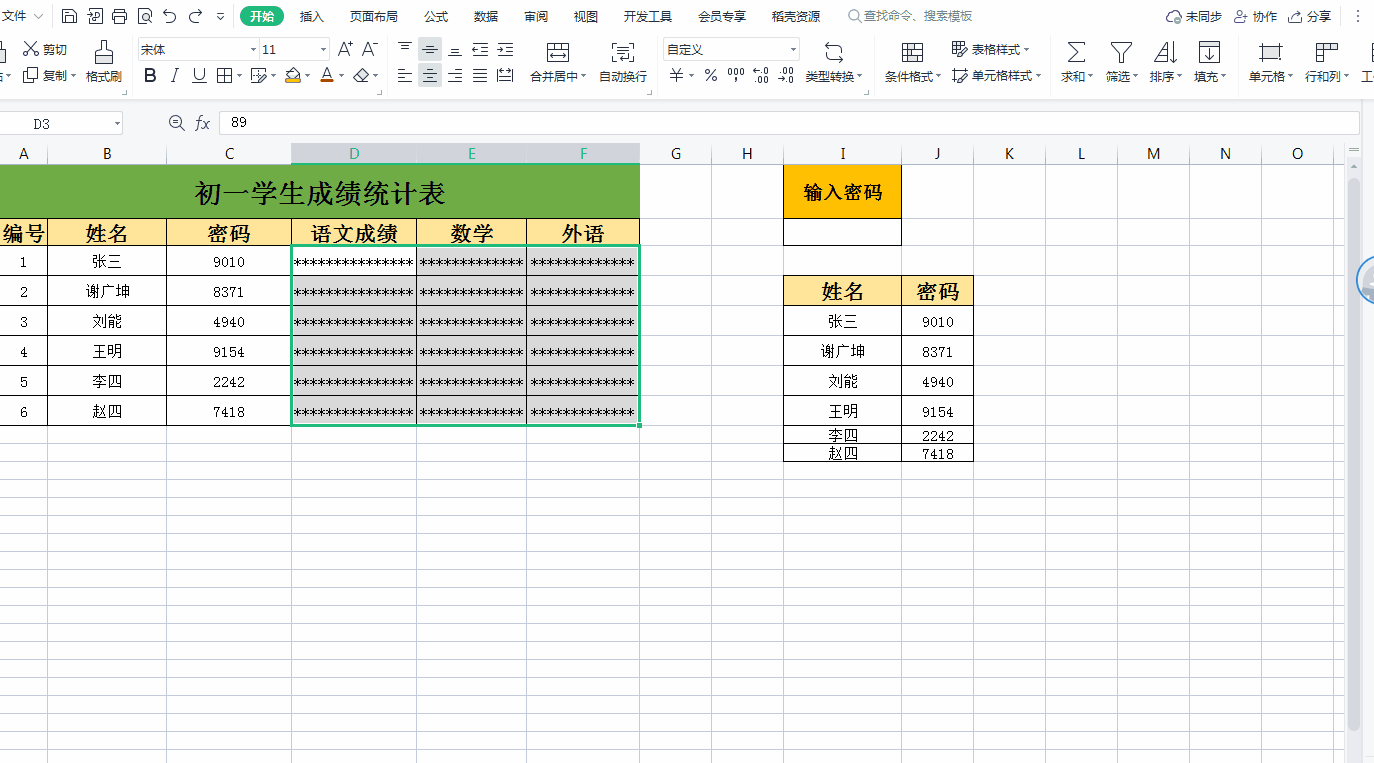Click Wrap Text (自动换行)
Viewport: 1374px width, 763px height.
coord(623,62)
